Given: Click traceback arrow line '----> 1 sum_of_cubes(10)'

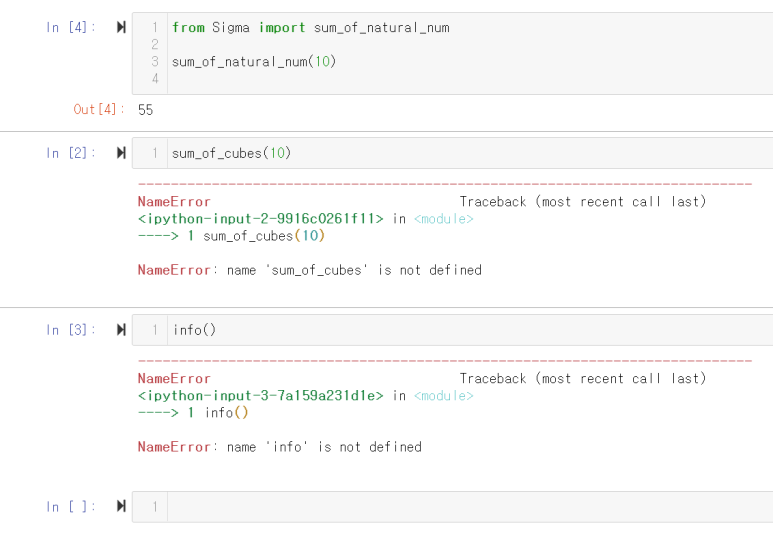Looking at the screenshot, I should (x=231, y=236).
